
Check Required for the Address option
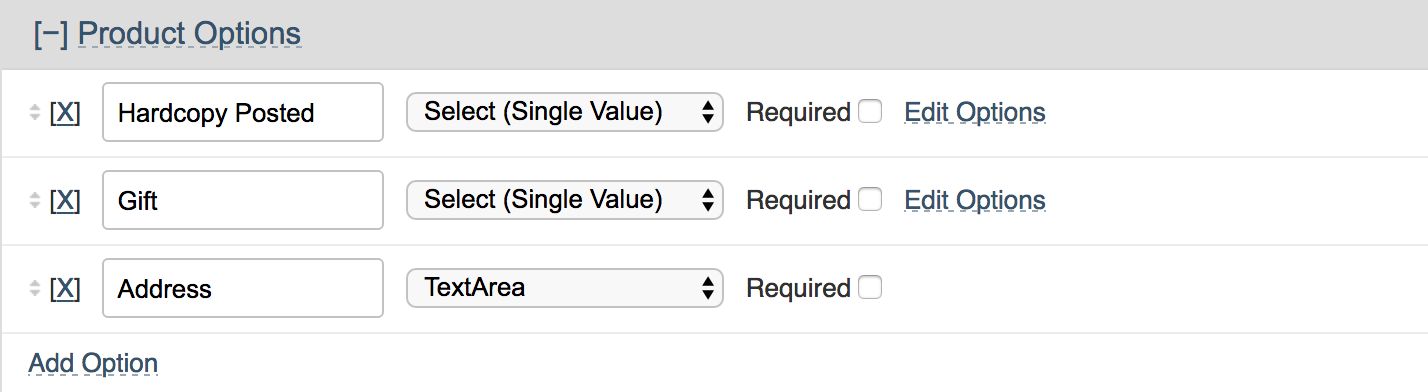point(870,288)
